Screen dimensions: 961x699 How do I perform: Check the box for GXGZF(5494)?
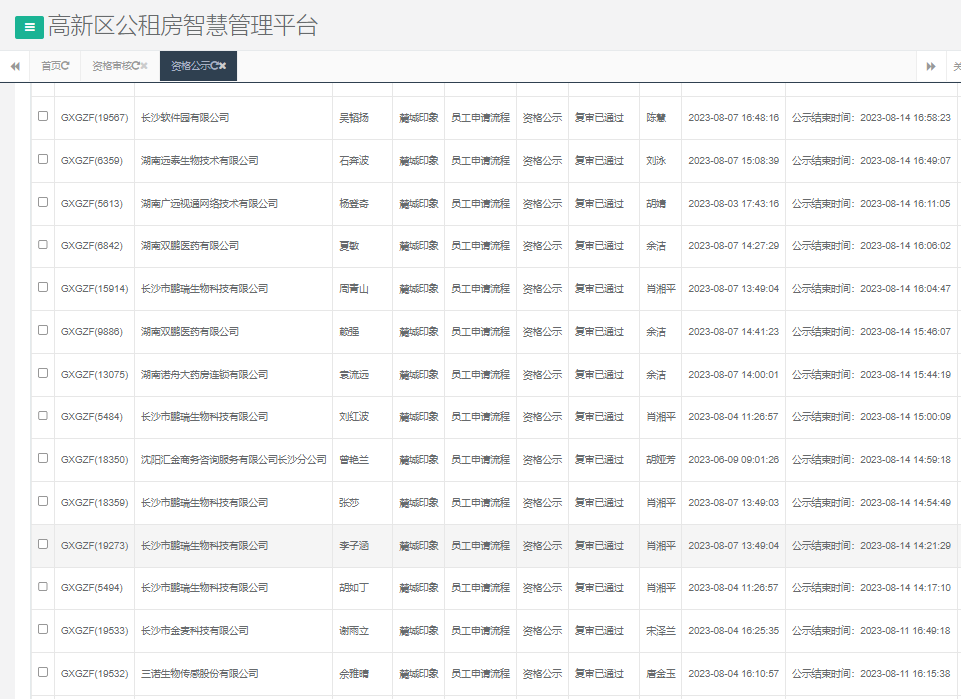[43, 586]
